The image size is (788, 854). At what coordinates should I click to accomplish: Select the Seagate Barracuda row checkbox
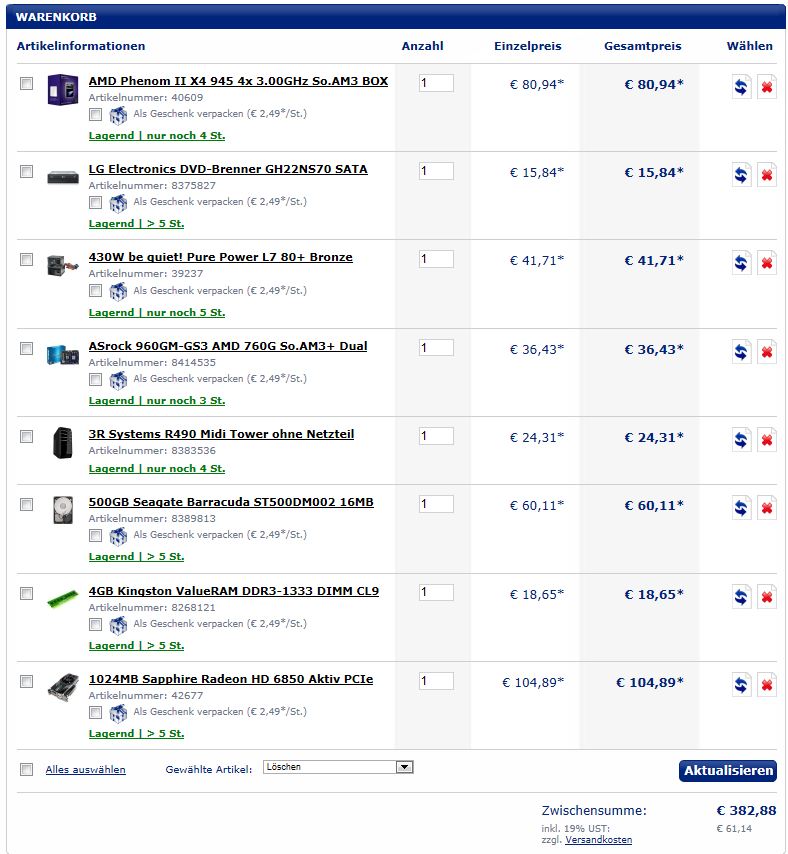point(26,505)
